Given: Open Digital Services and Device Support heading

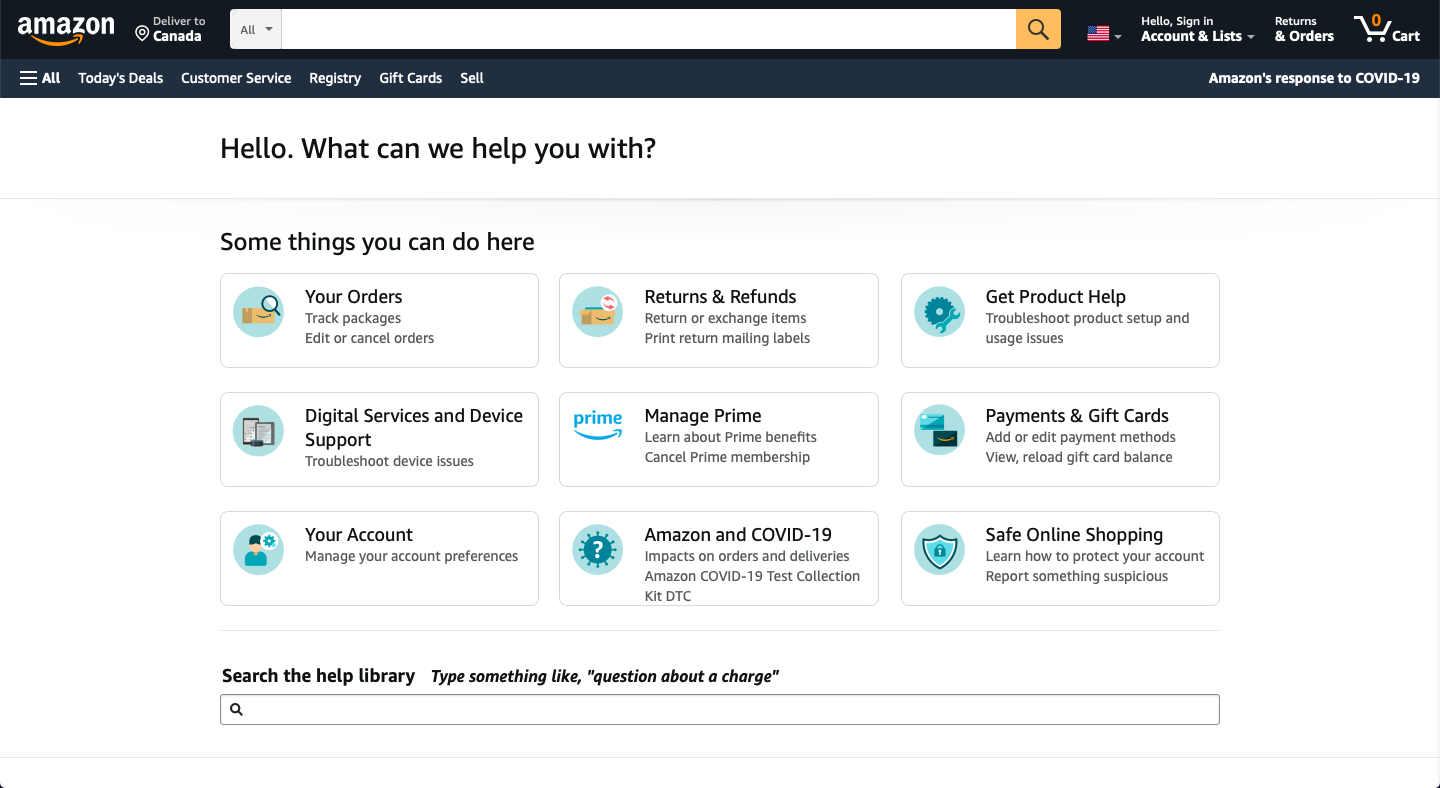Looking at the screenshot, I should point(414,428).
